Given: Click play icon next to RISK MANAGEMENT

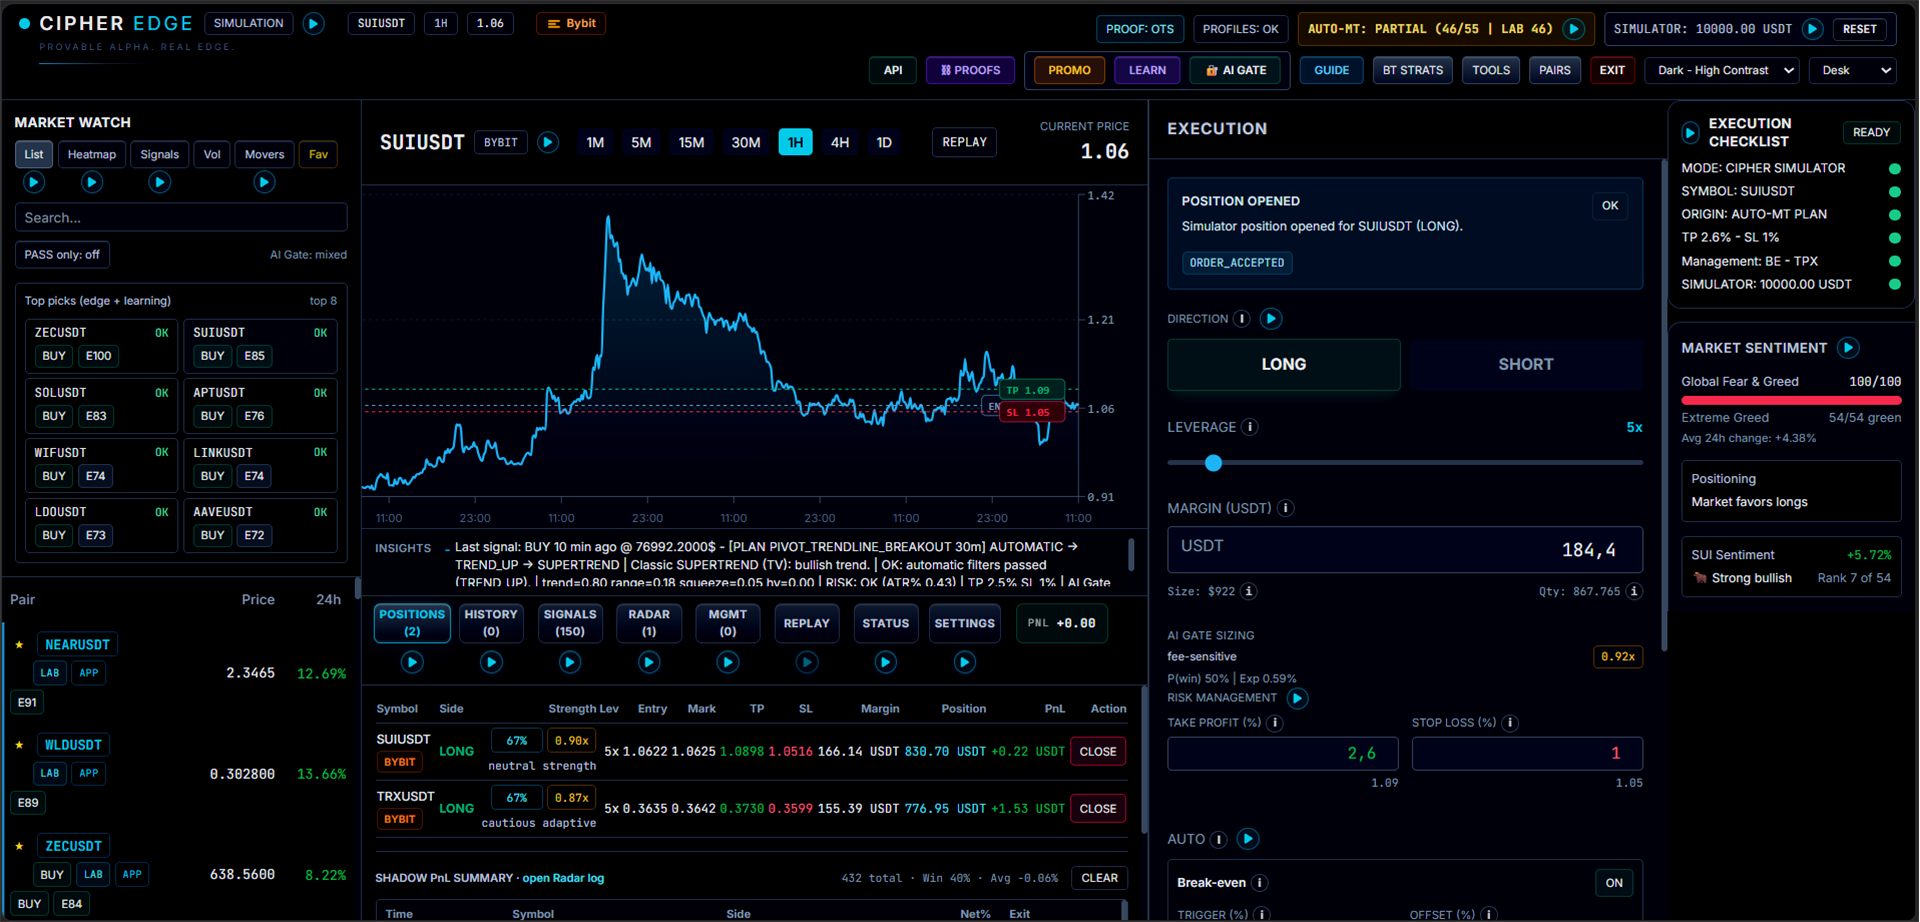Looking at the screenshot, I should (x=1297, y=698).
